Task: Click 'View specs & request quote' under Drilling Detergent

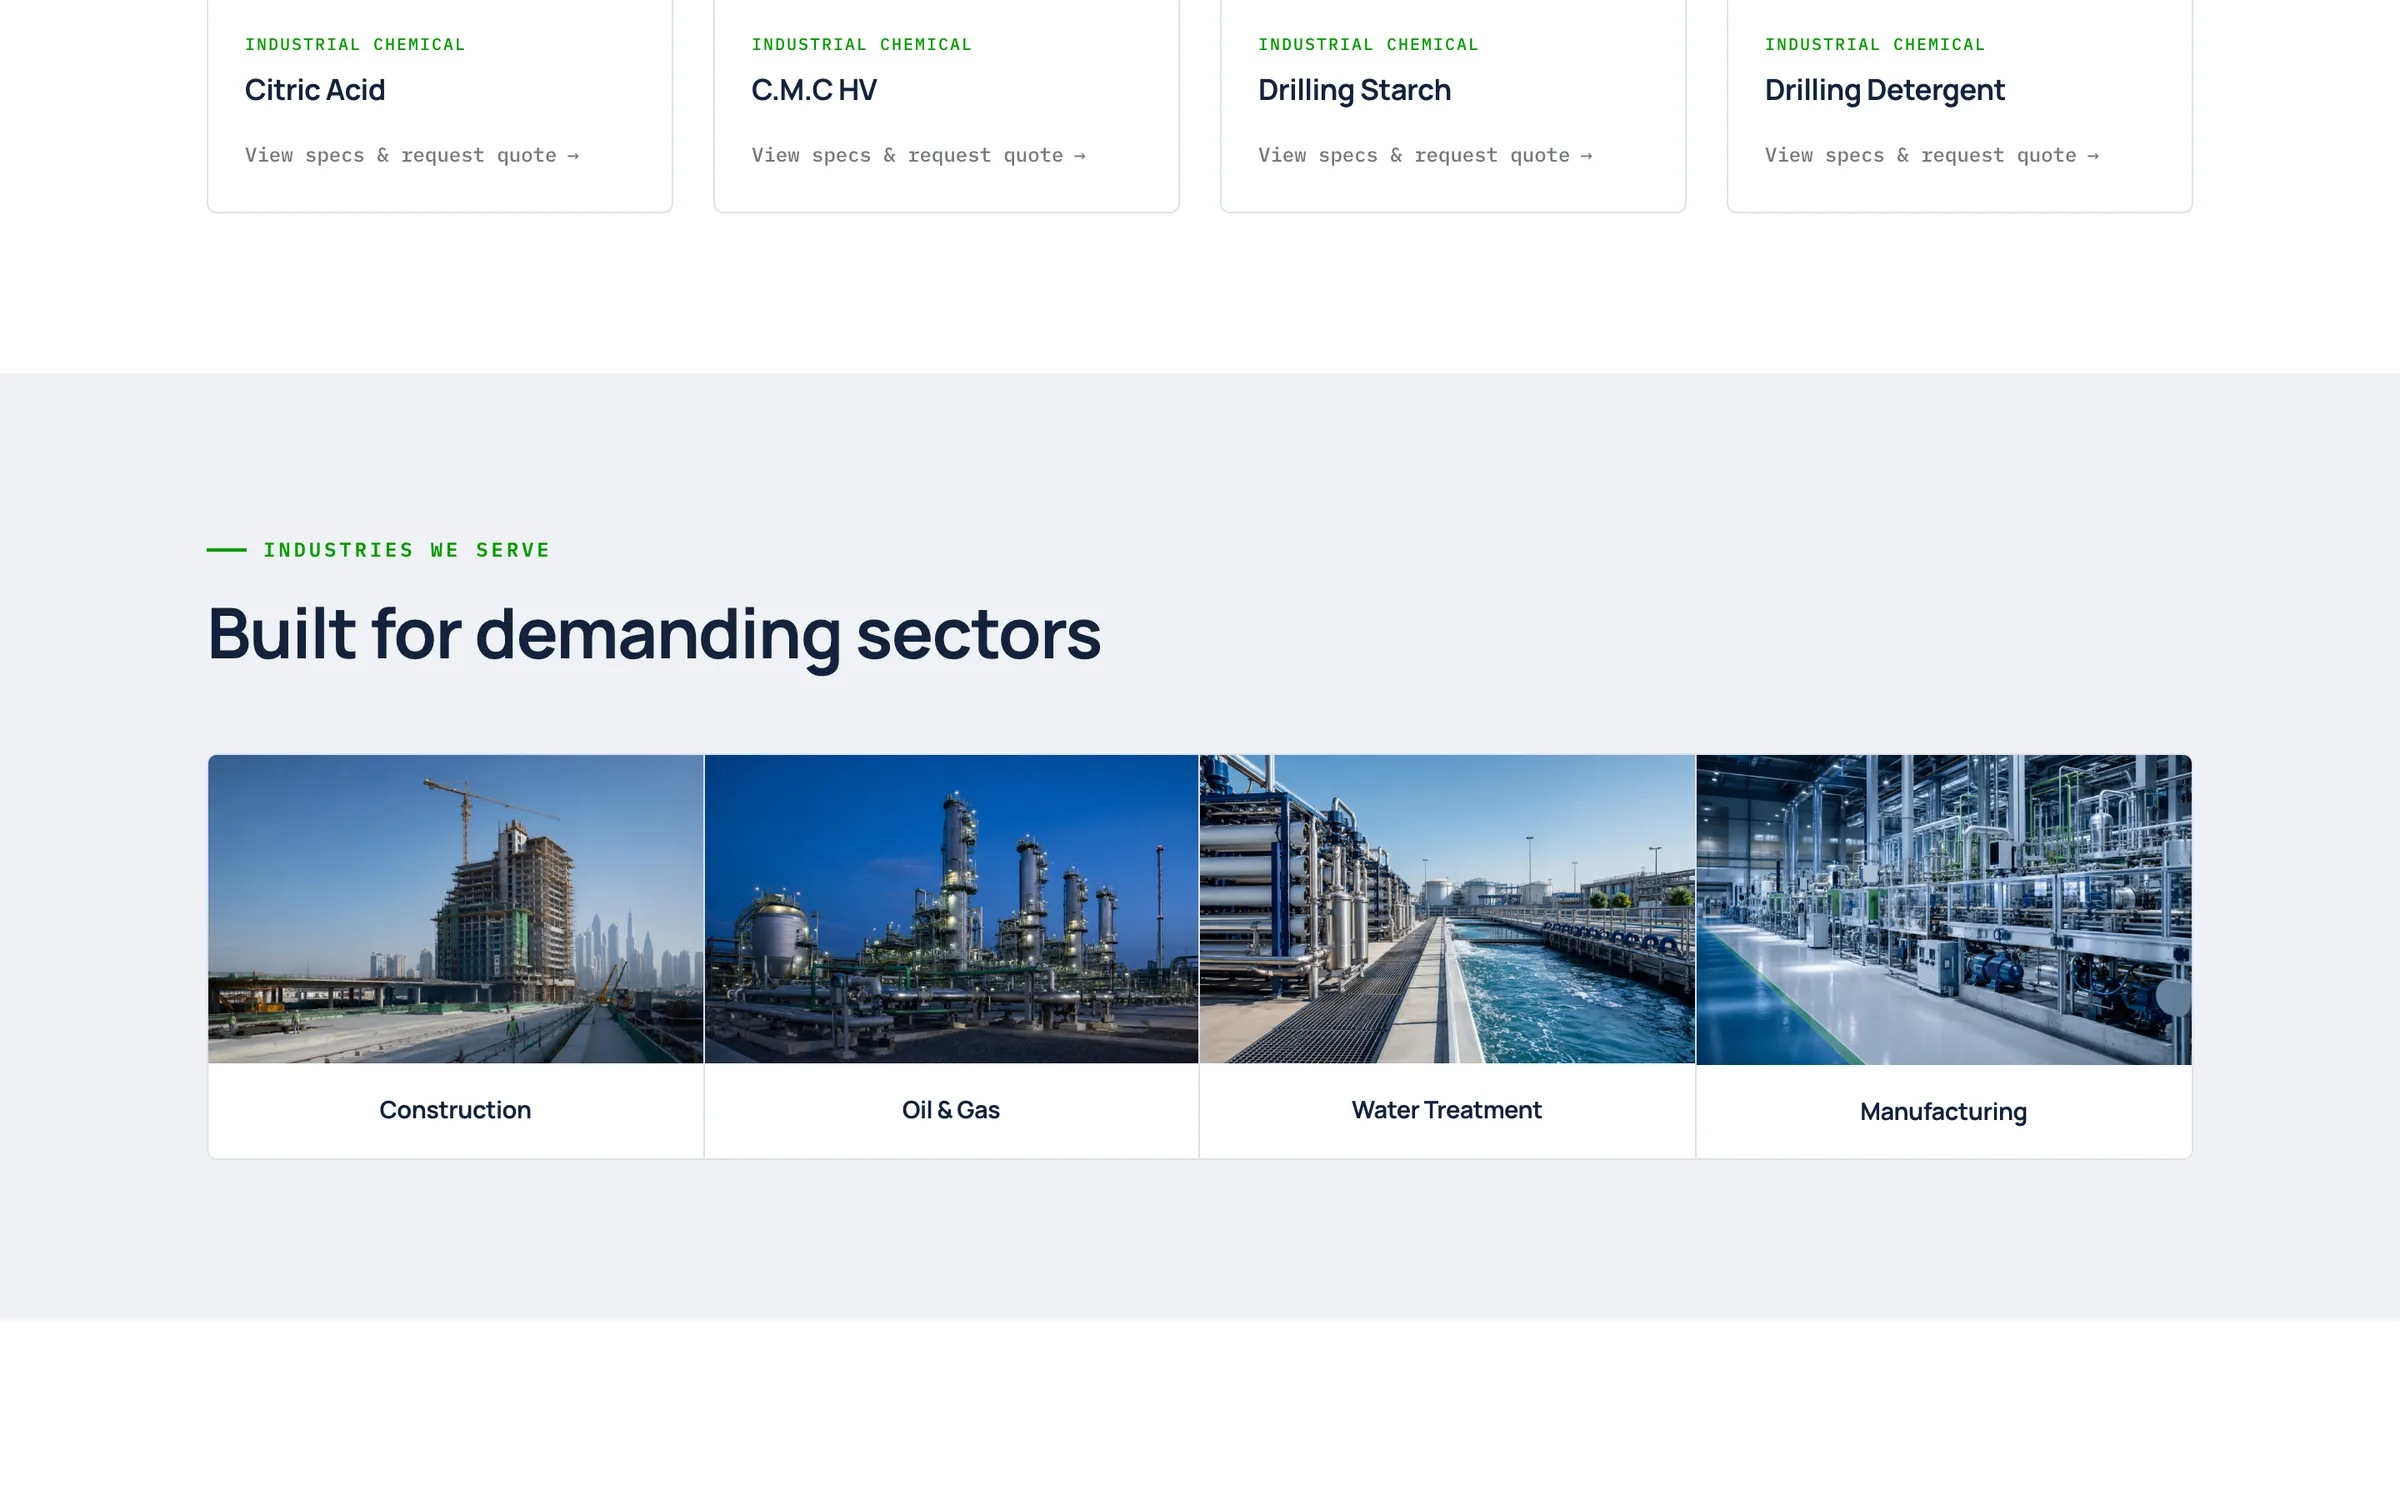Action: pyautogui.click(x=1932, y=155)
